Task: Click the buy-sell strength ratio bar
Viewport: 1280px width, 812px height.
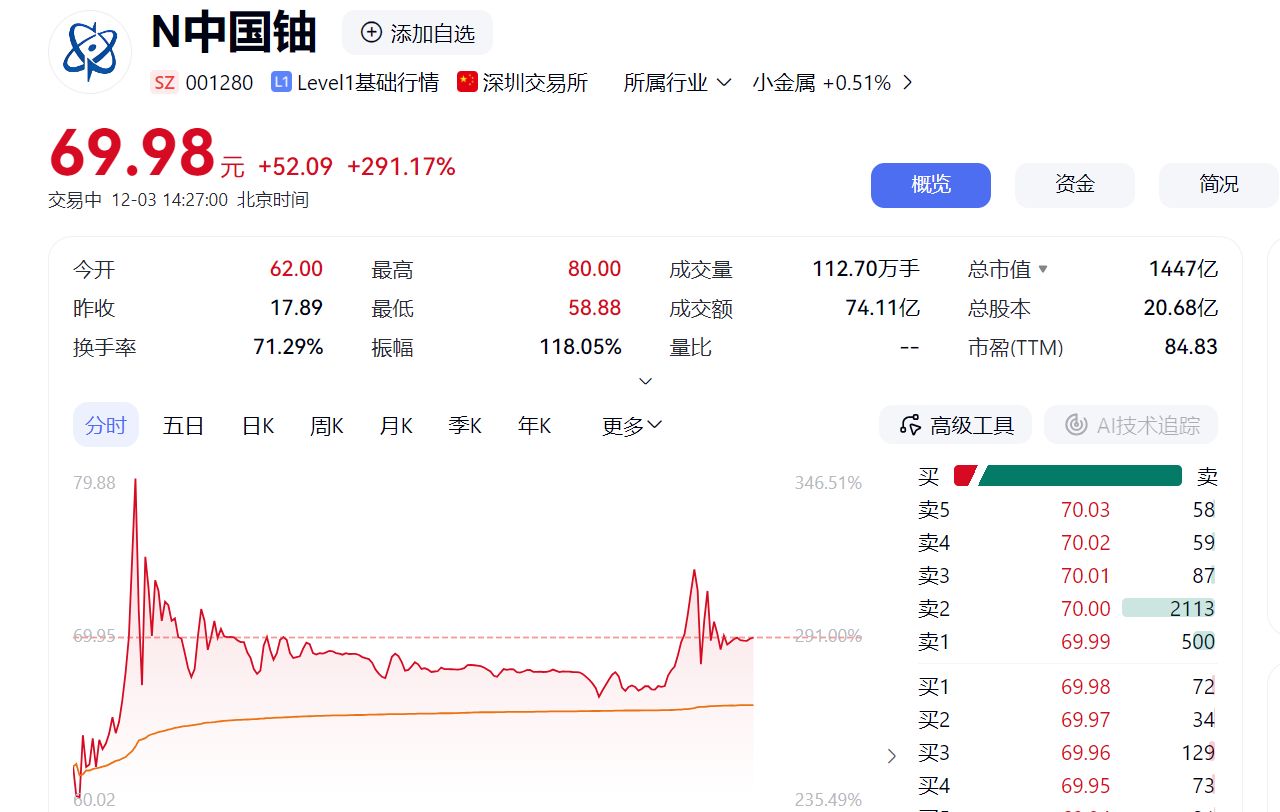Action: (1070, 476)
